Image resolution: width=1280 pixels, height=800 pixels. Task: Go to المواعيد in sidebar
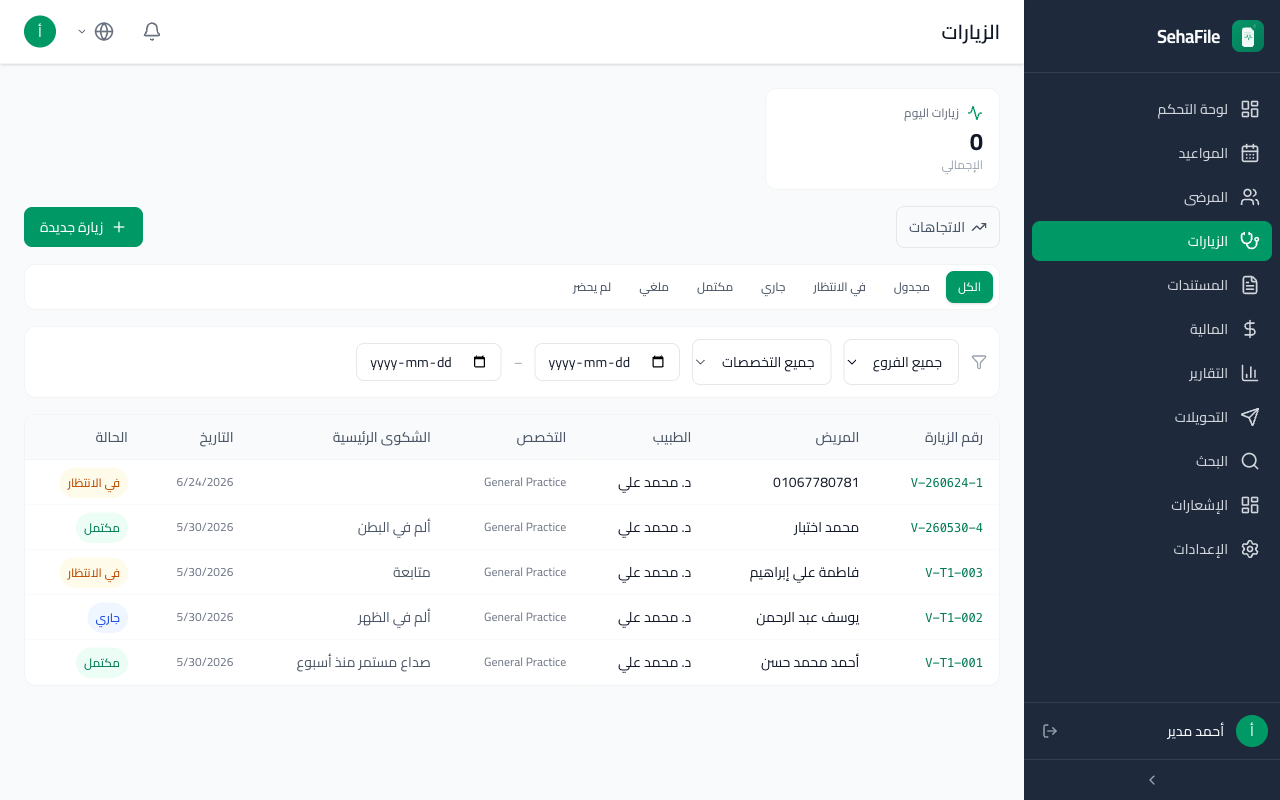pos(1152,153)
